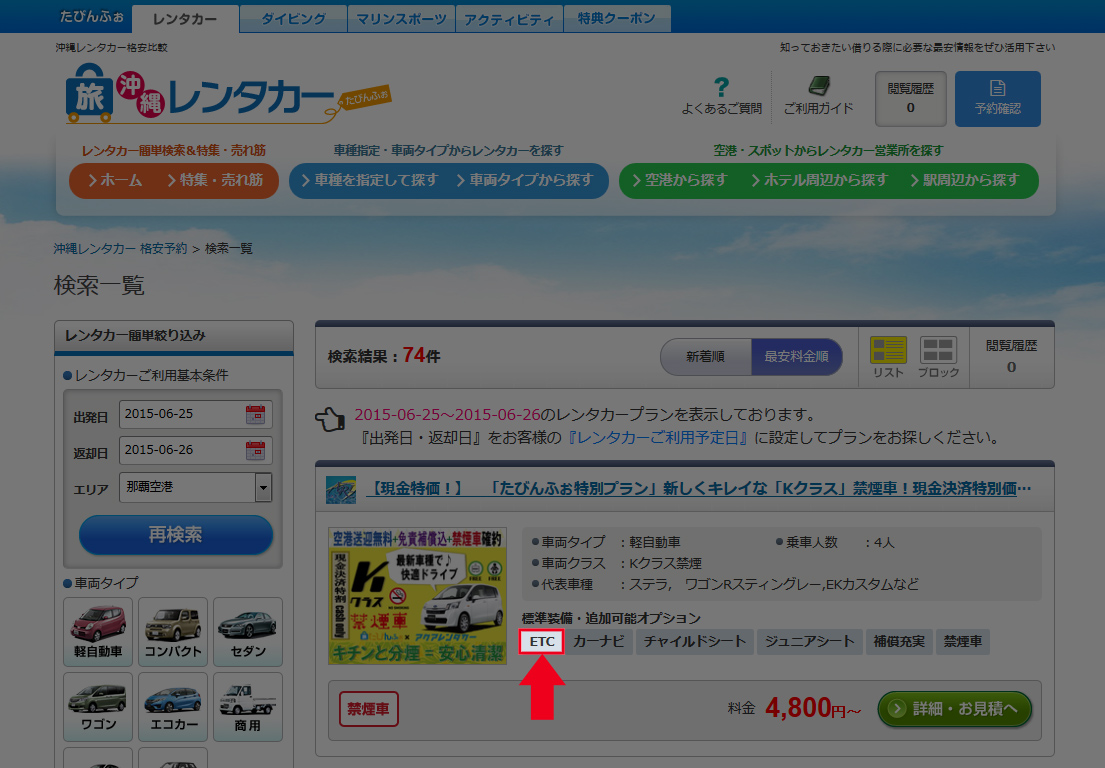The height and width of the screenshot is (768, 1105).
Task: Open 車種を指定して探す navigation item
Action: (x=369, y=180)
